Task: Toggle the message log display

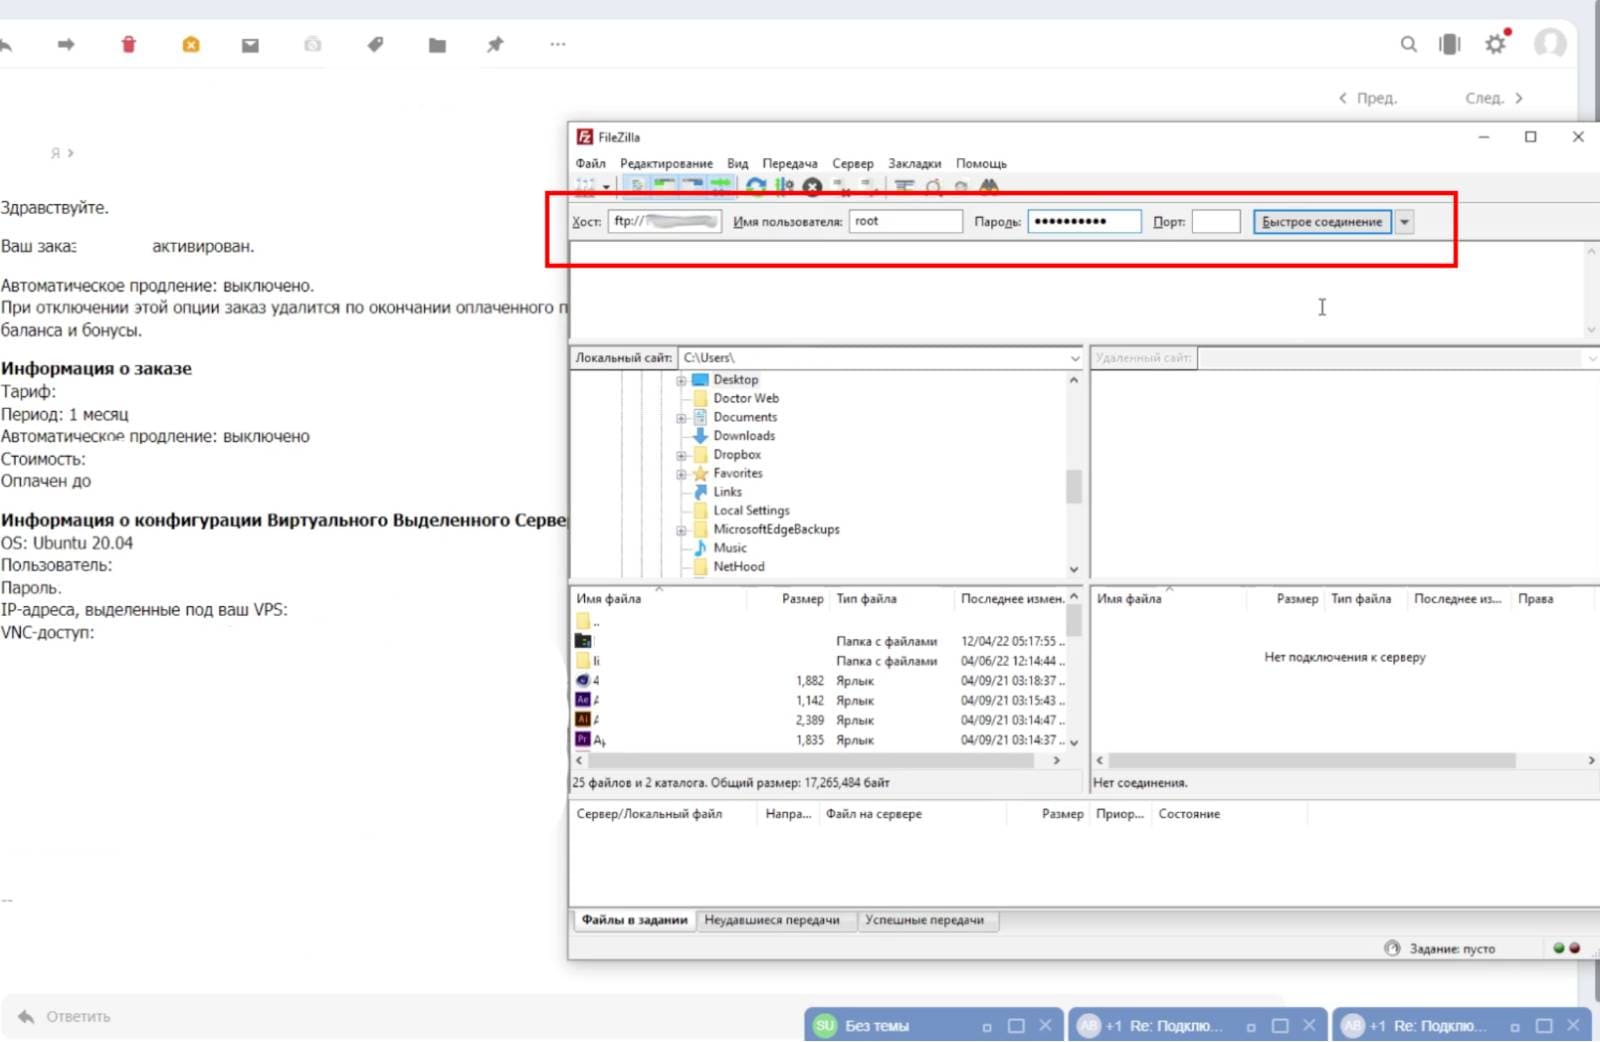Action: click(x=636, y=185)
